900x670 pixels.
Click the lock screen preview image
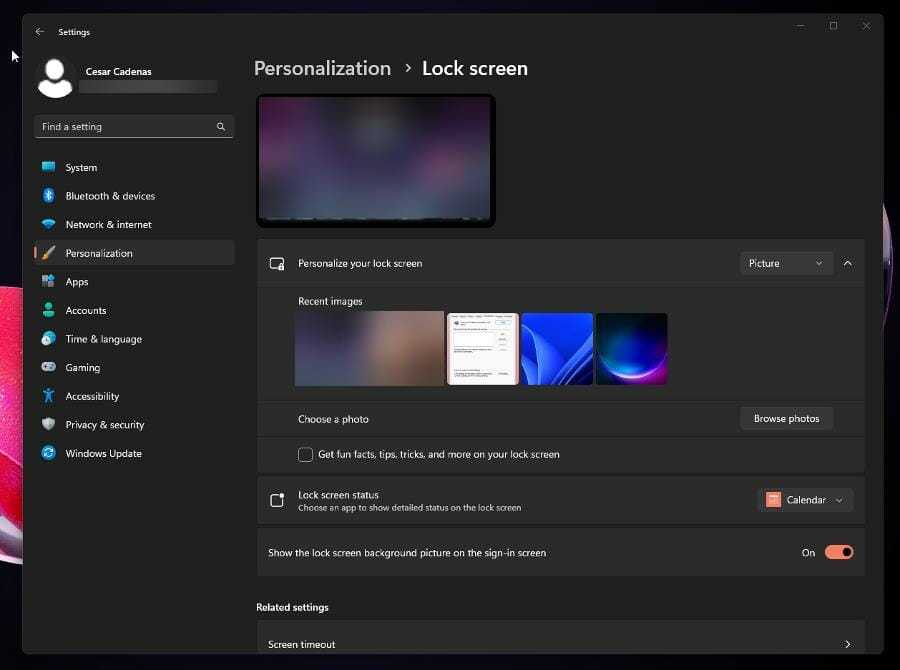pos(375,160)
